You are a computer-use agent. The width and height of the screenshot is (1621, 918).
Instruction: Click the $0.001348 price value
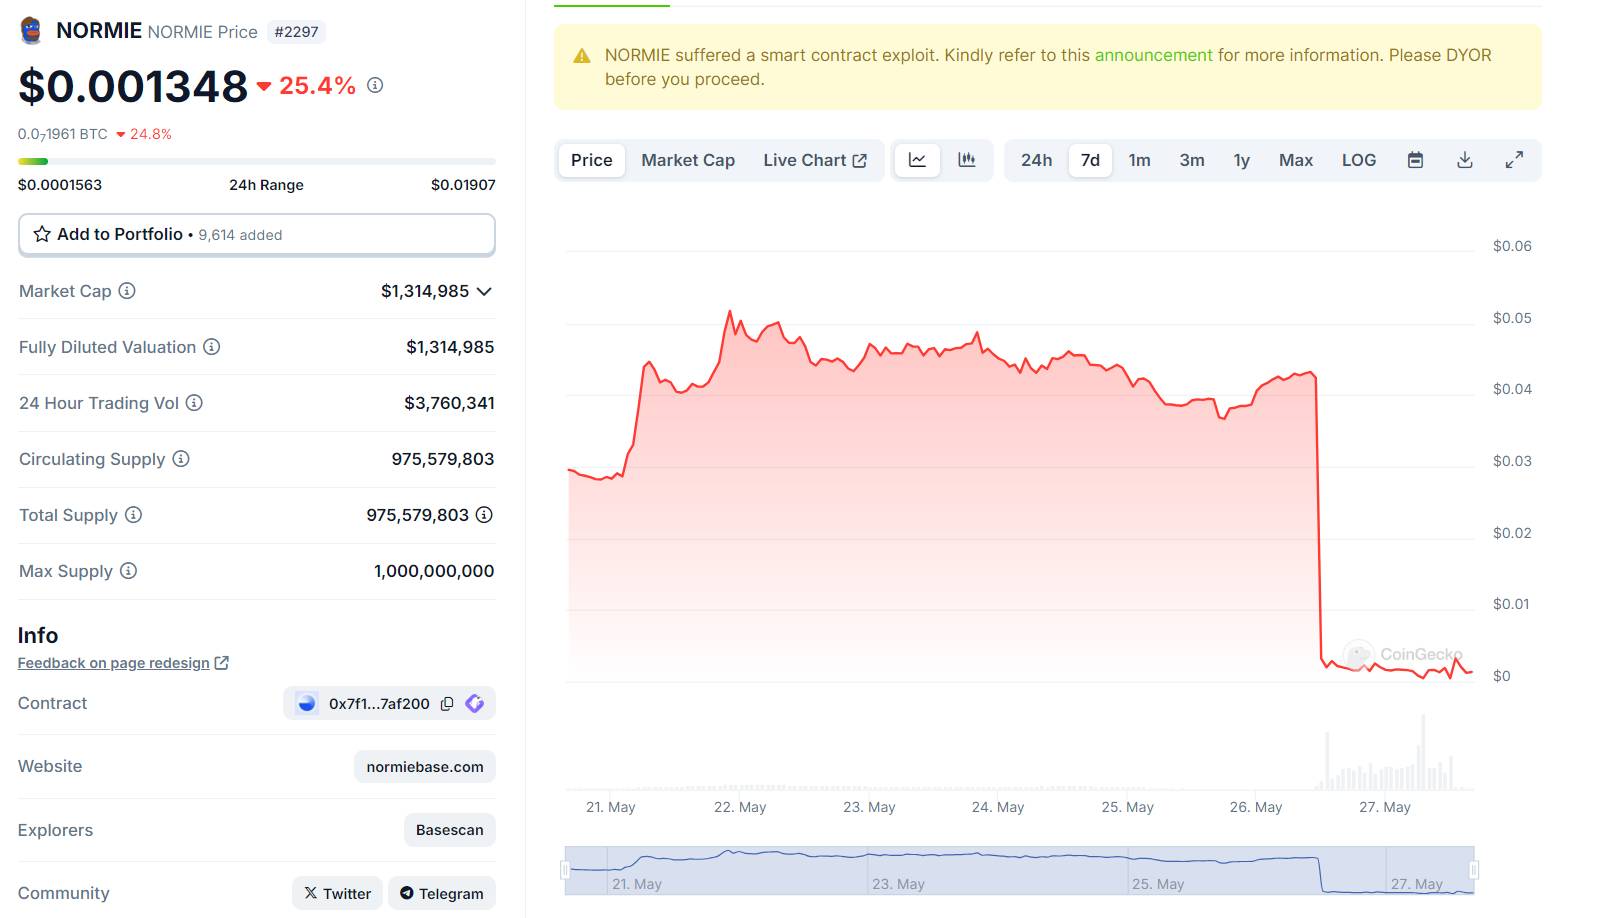tap(133, 86)
